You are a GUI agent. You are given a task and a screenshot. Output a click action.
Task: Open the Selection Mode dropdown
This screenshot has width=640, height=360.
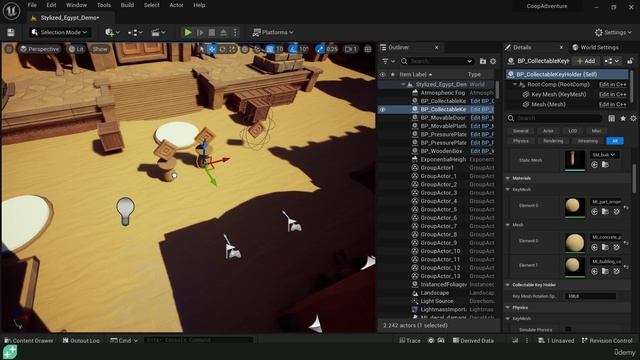coord(60,32)
